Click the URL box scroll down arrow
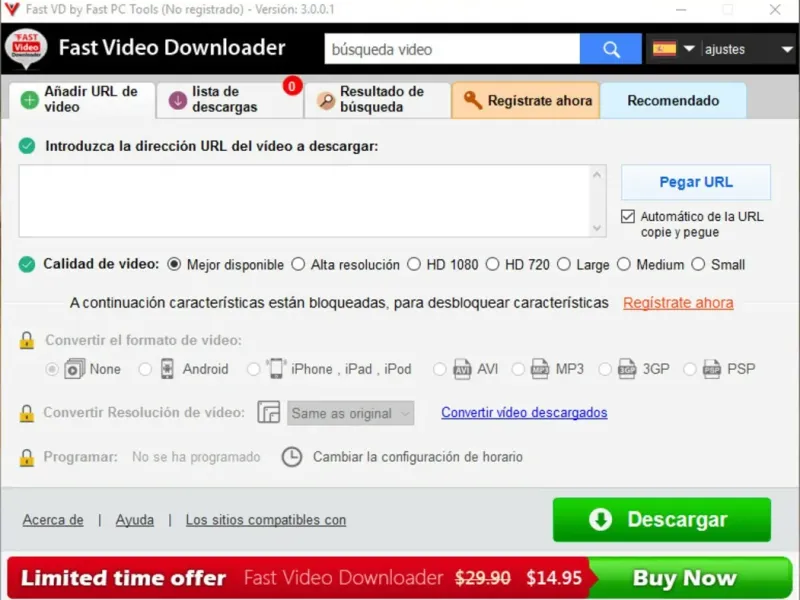This screenshot has height=600, width=800. click(x=597, y=228)
